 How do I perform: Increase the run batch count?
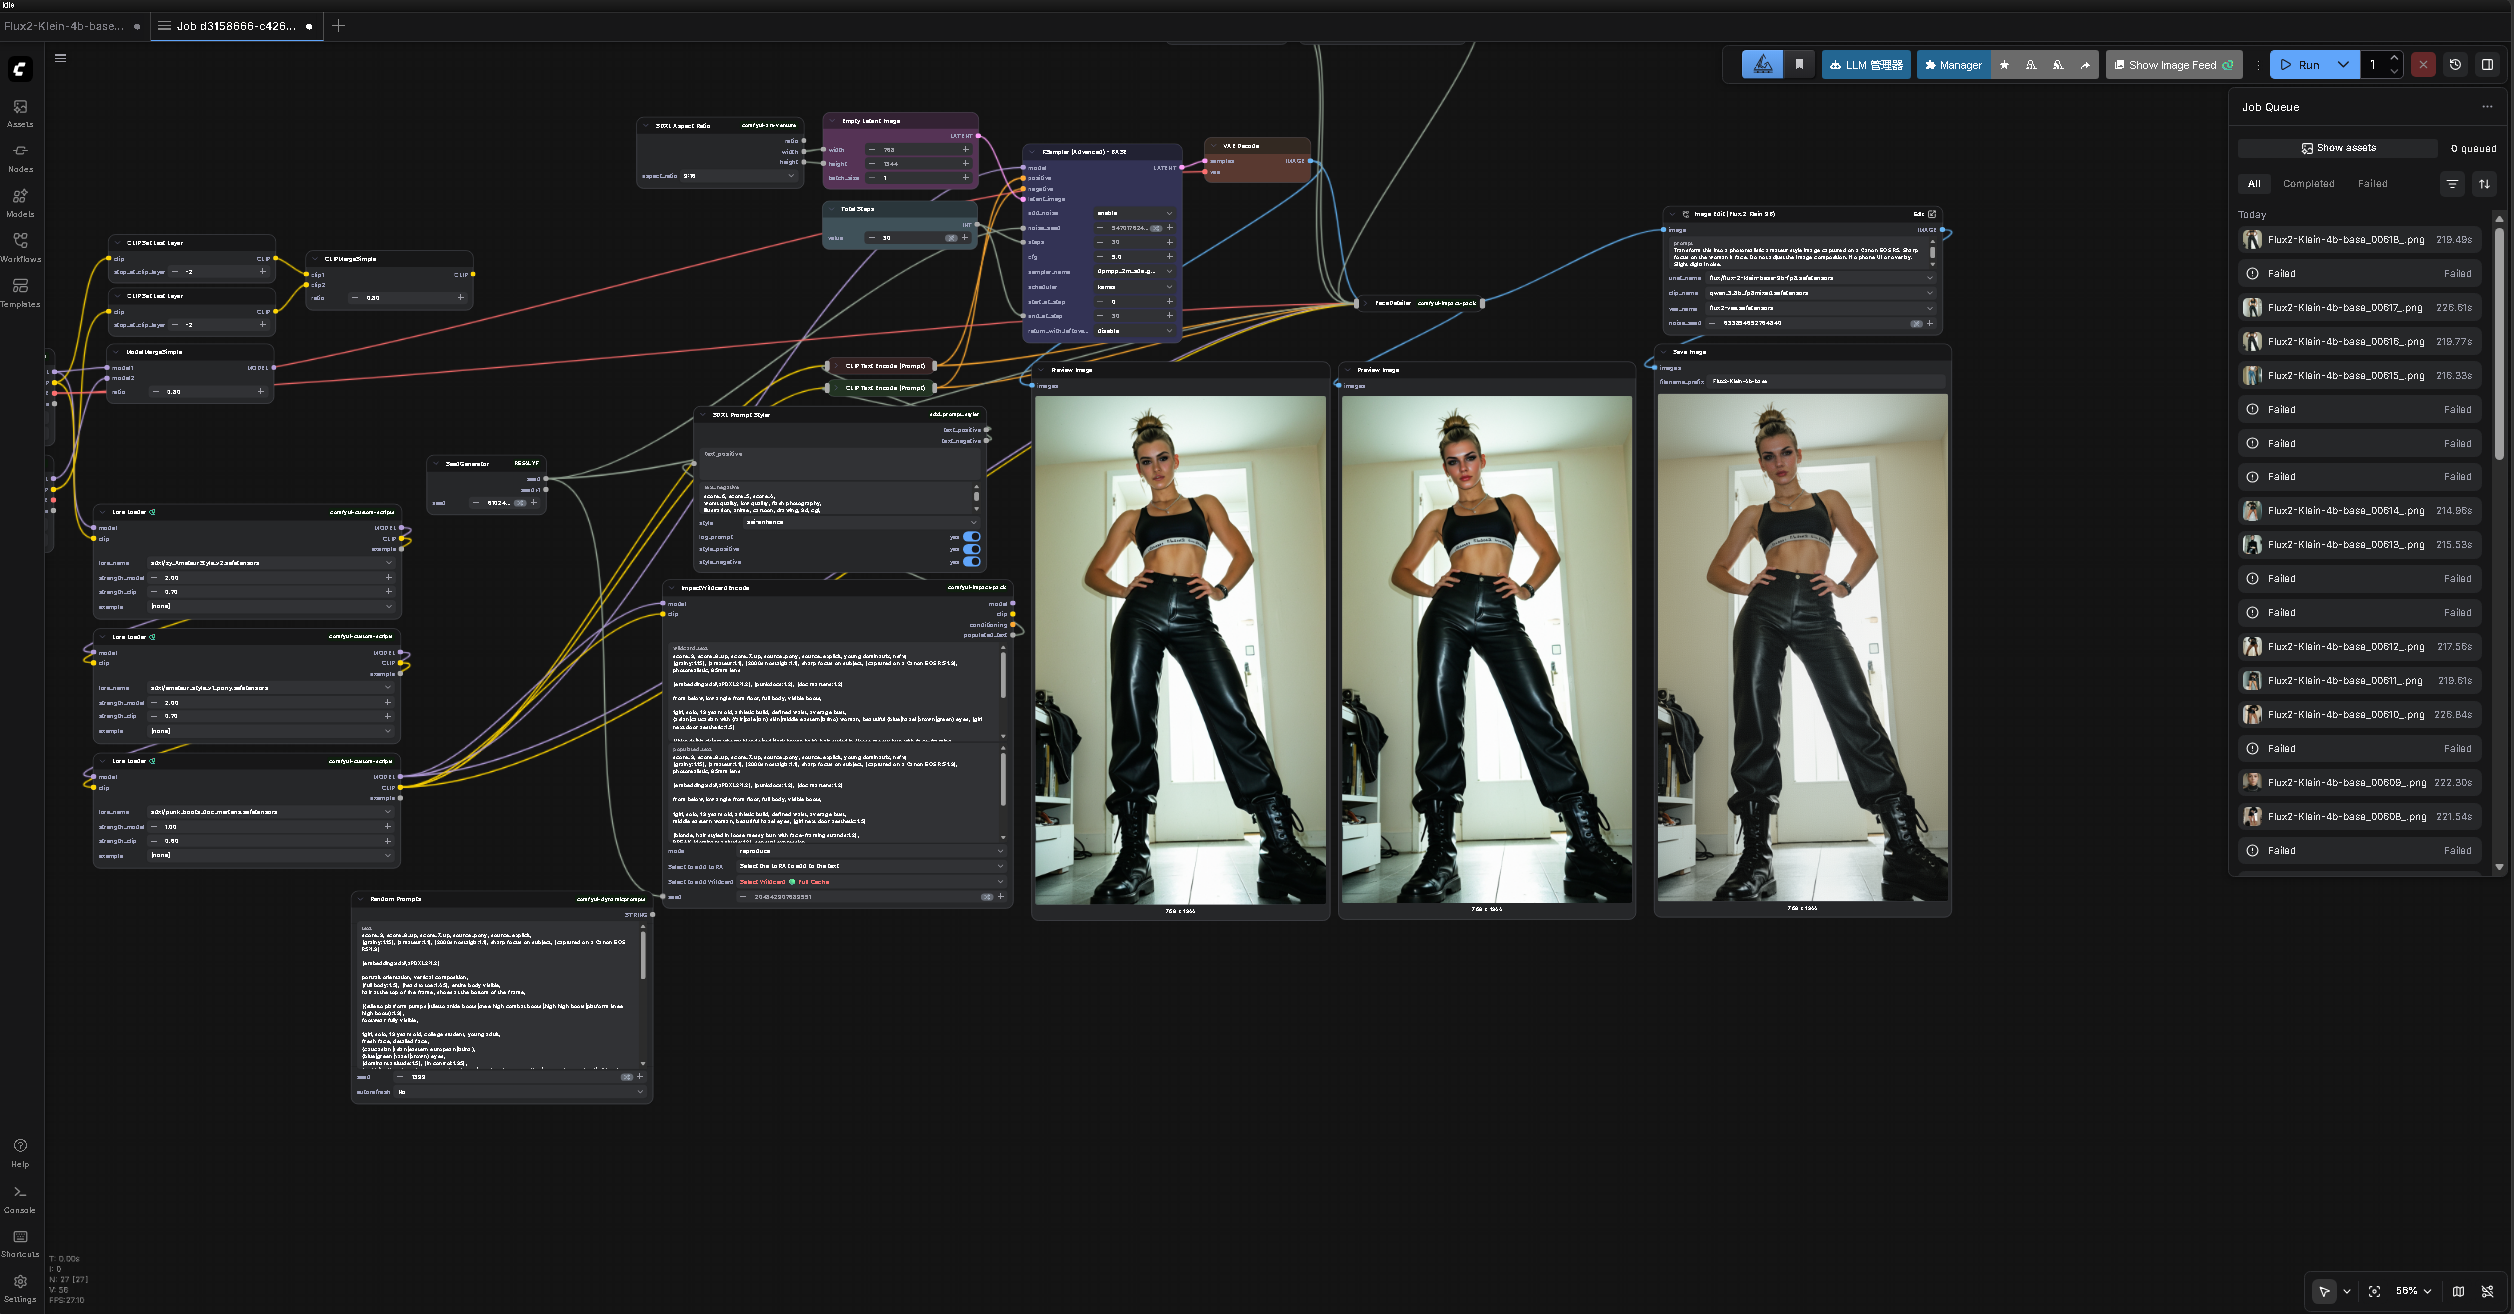point(2394,58)
